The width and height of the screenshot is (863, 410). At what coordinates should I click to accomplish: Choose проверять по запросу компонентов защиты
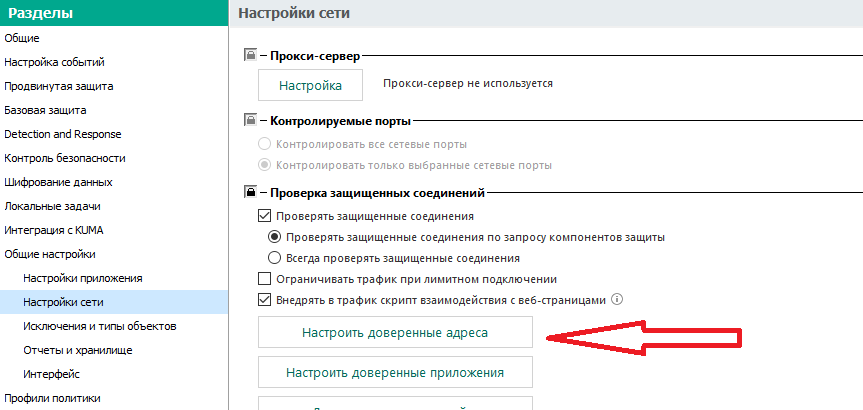pyautogui.click(x=275, y=237)
